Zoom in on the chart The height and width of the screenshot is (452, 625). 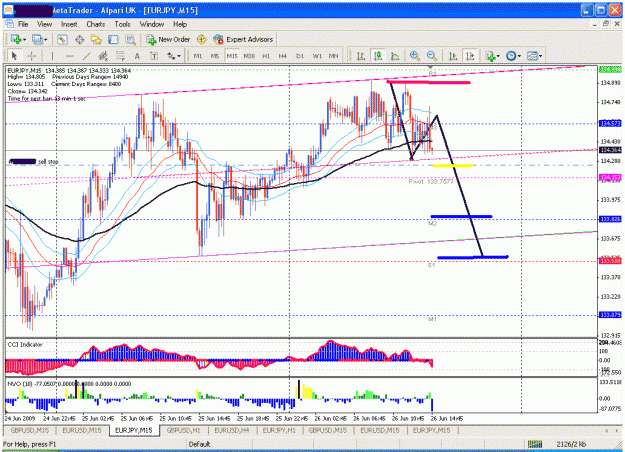pyautogui.click(x=415, y=56)
